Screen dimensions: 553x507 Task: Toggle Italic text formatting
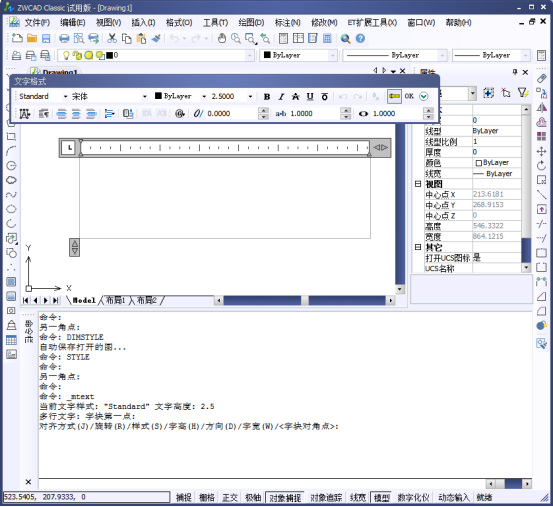[x=281, y=96]
